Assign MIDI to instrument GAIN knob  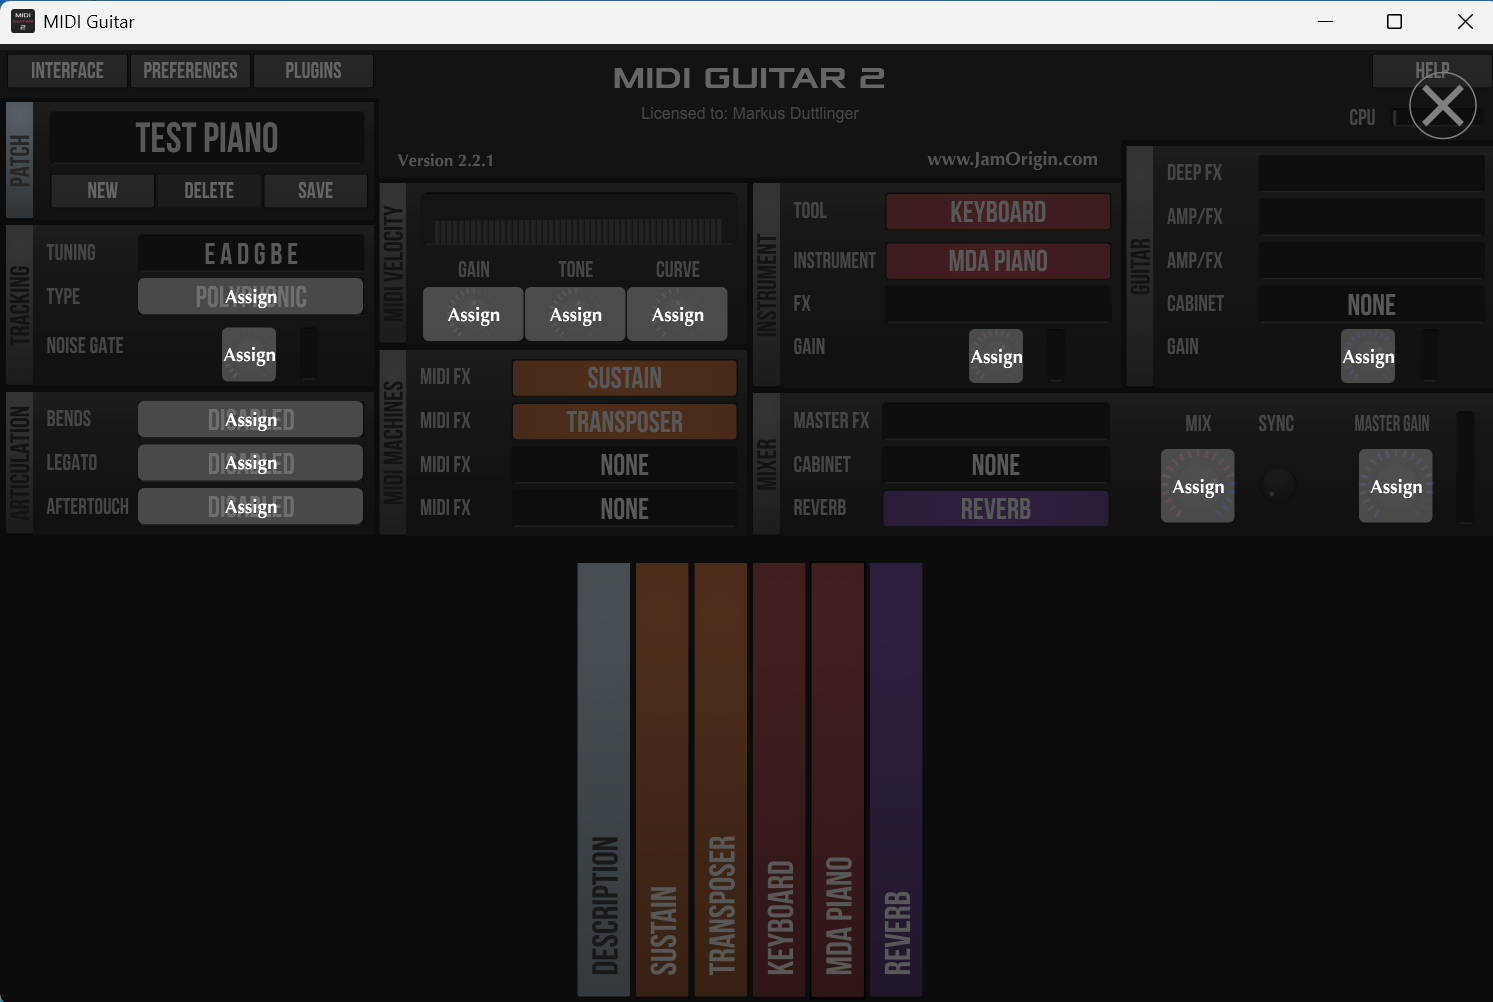tap(996, 356)
